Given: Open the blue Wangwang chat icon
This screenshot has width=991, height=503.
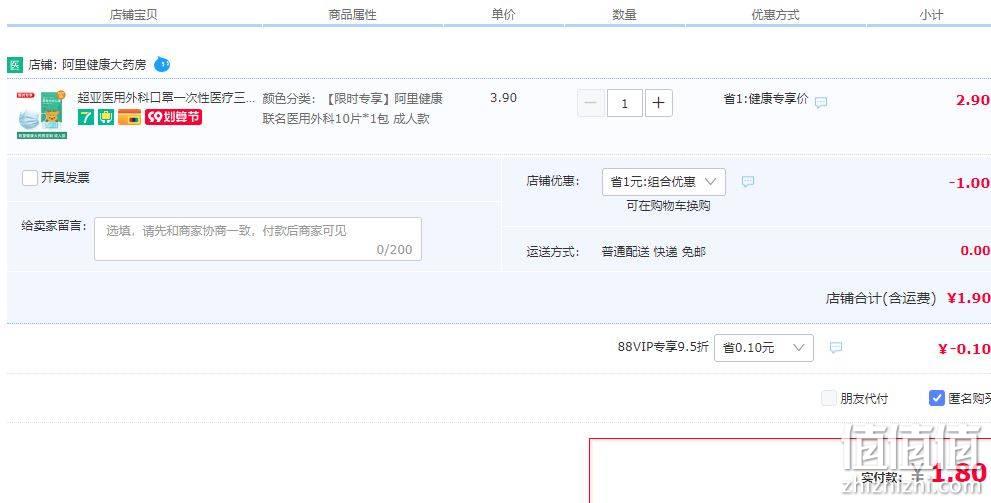Looking at the screenshot, I should pyautogui.click(x=162, y=64).
